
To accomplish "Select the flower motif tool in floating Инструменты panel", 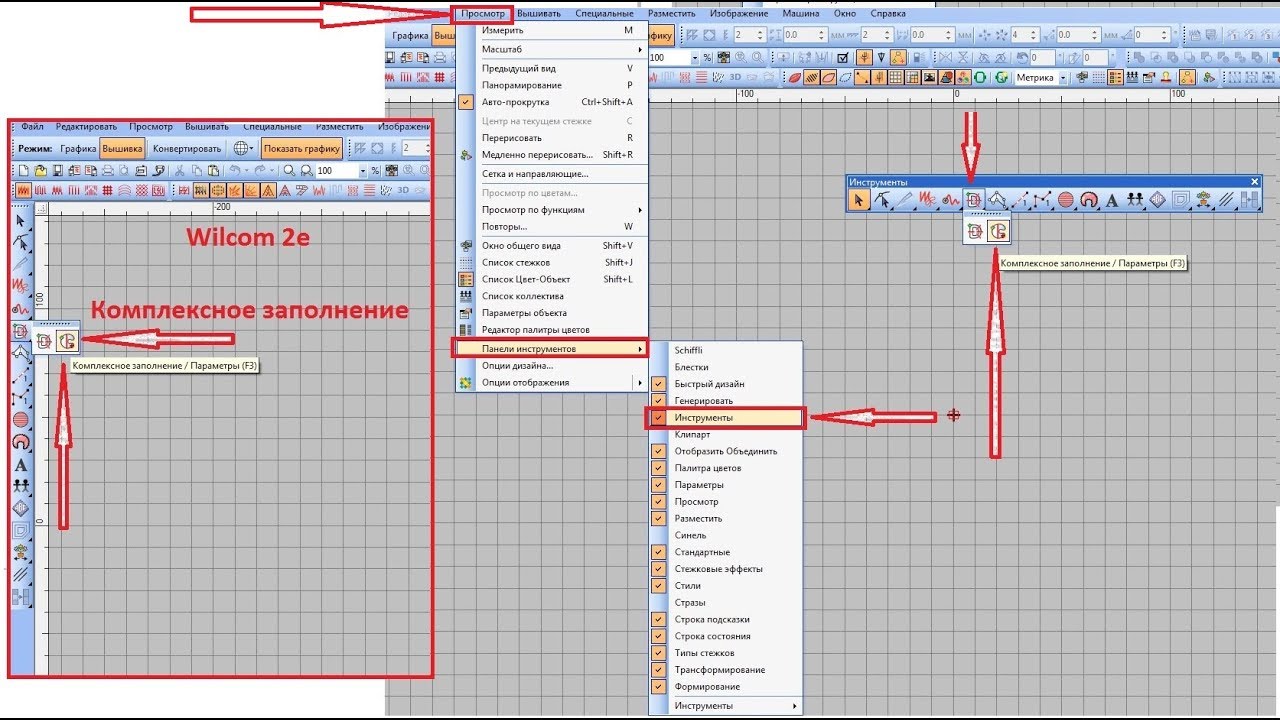I will tap(1203, 200).
